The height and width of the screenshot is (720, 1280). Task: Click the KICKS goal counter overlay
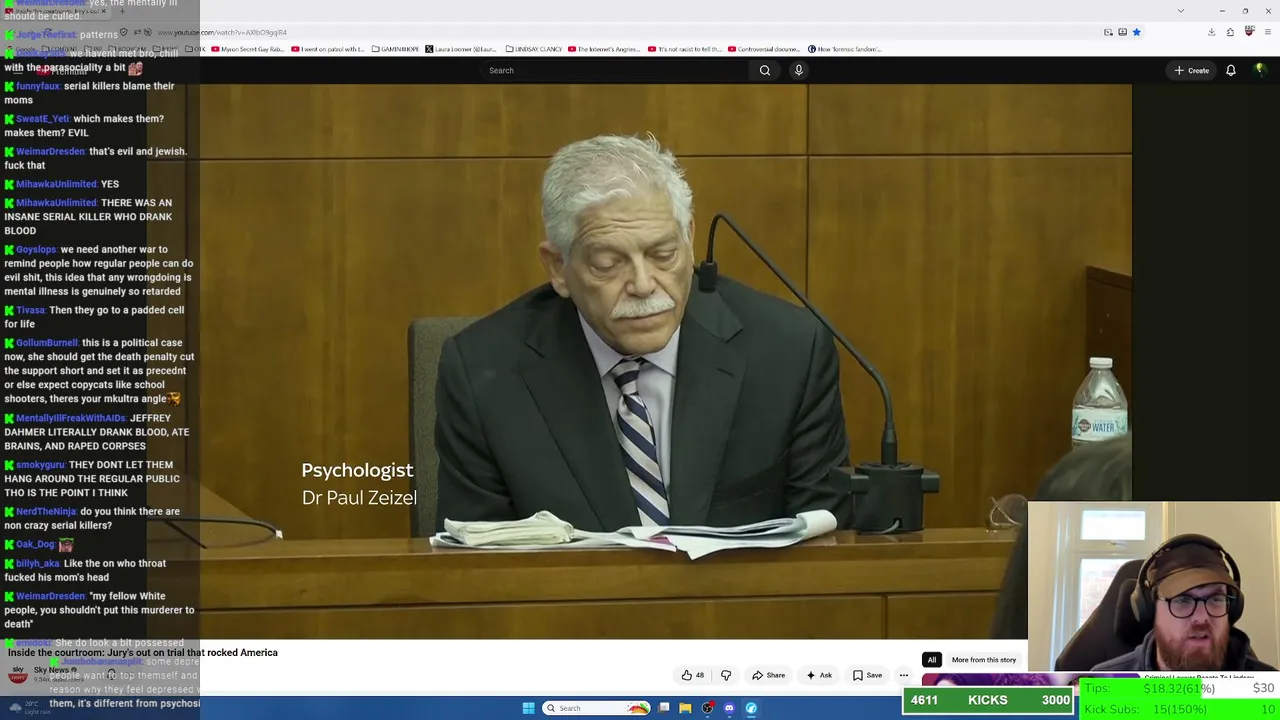click(x=989, y=700)
